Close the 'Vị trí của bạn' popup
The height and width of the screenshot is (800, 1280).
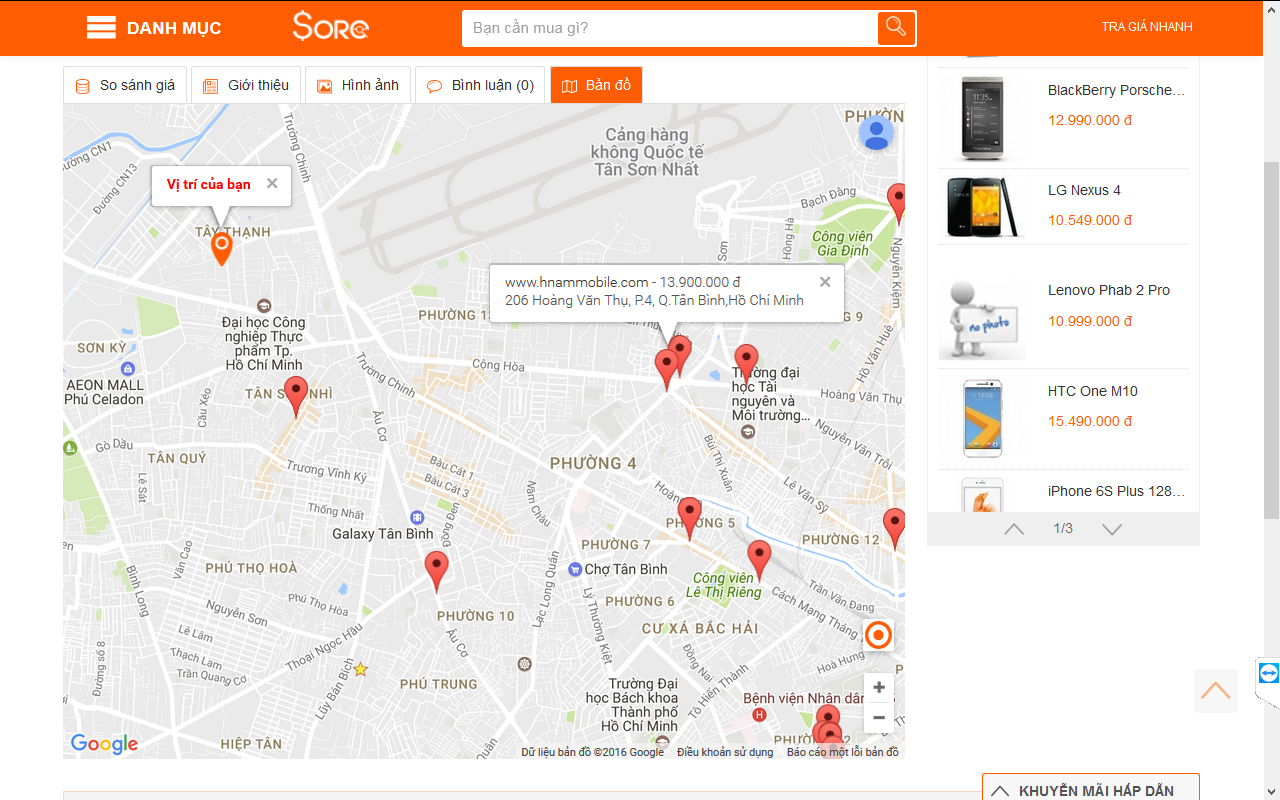[272, 184]
